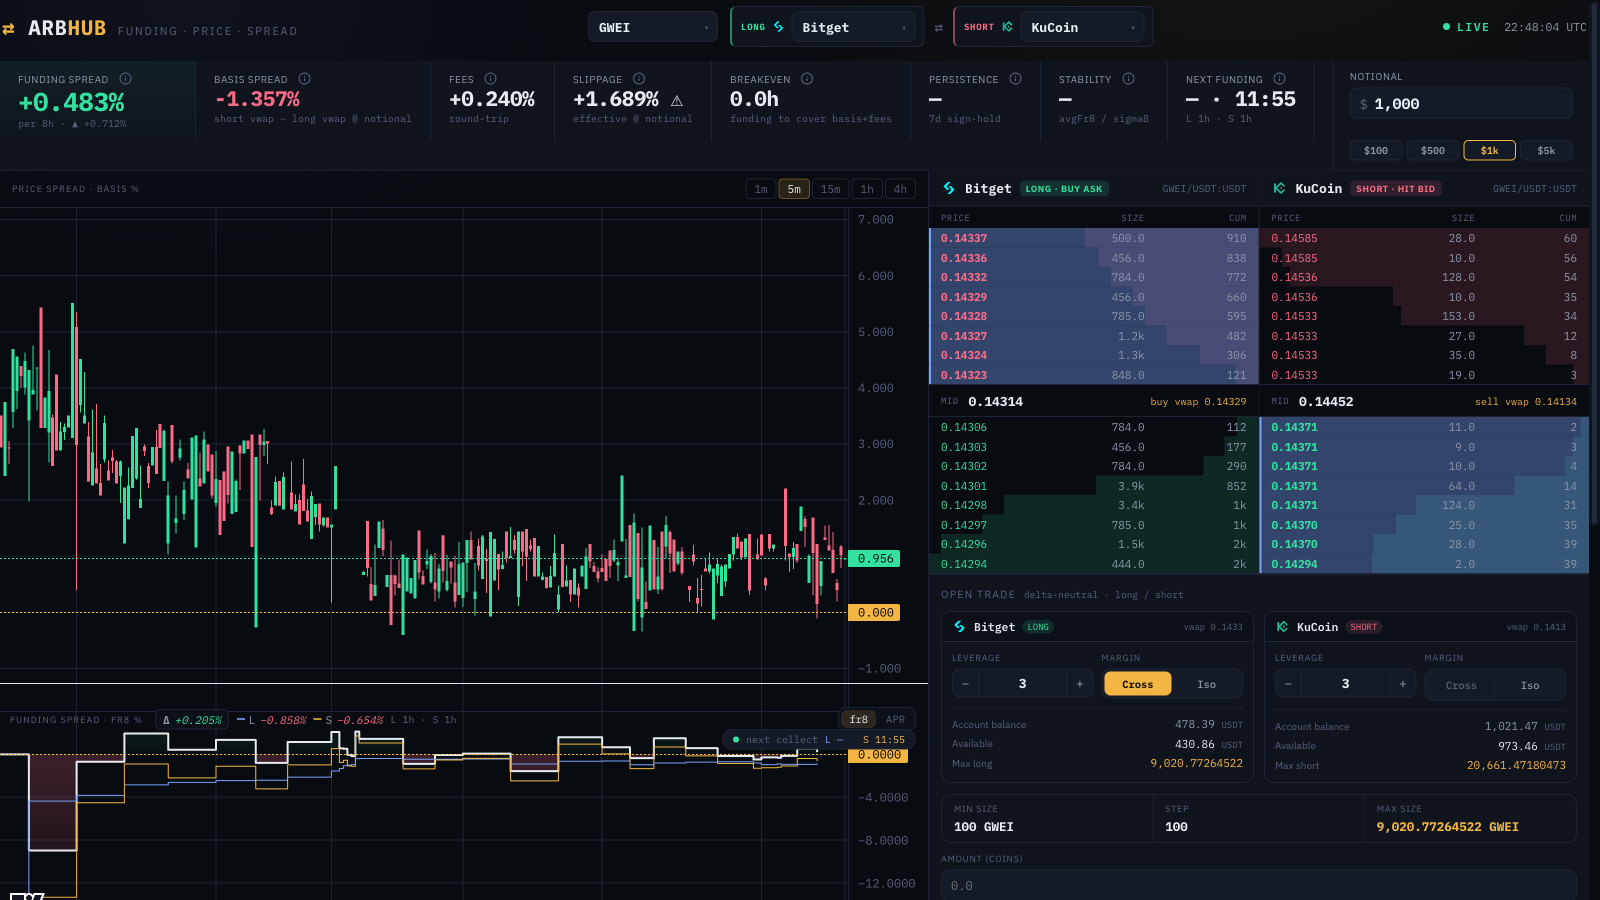
Task: Select the 1h chart timeframe
Action: tap(867, 189)
